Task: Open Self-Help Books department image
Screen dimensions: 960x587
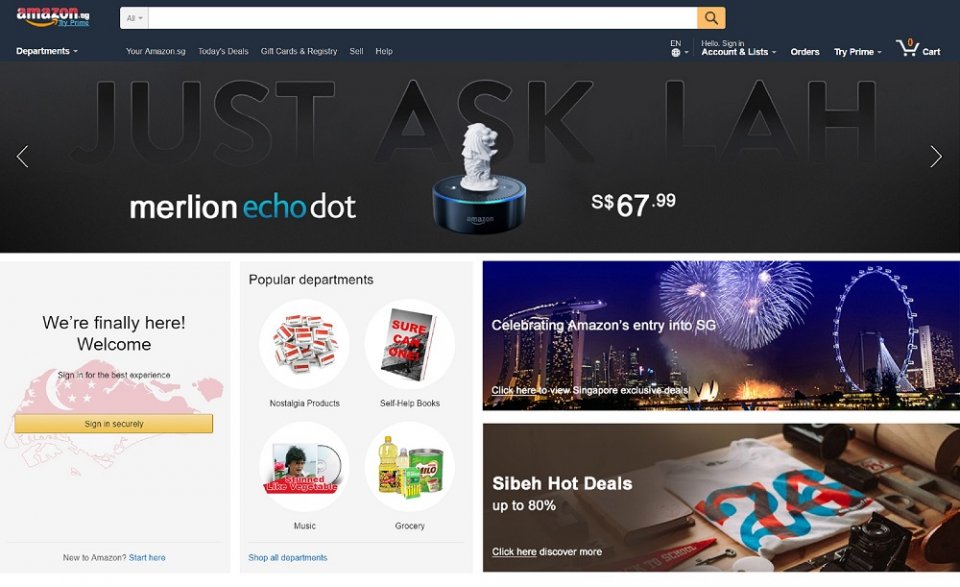Action: point(410,344)
